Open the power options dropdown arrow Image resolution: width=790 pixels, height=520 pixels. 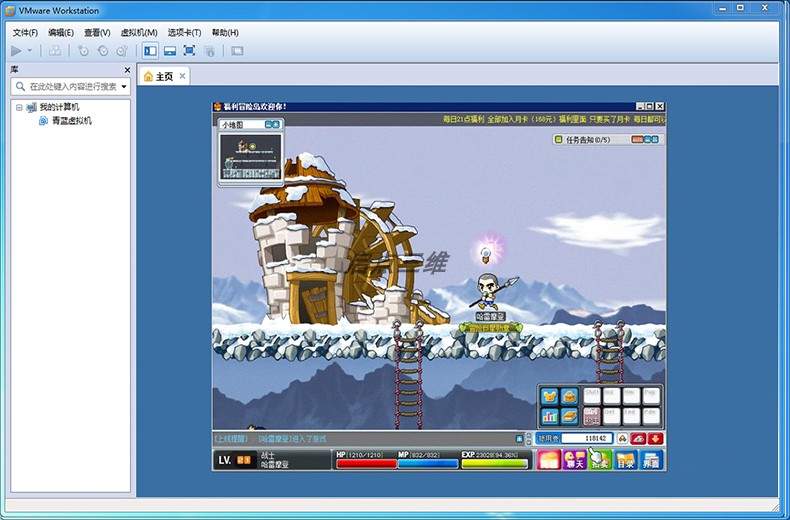30,50
